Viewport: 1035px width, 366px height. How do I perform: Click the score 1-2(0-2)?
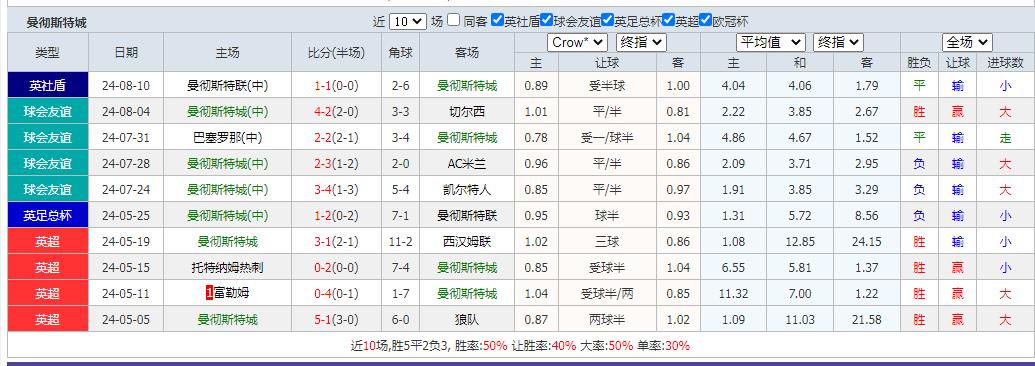tap(337, 215)
